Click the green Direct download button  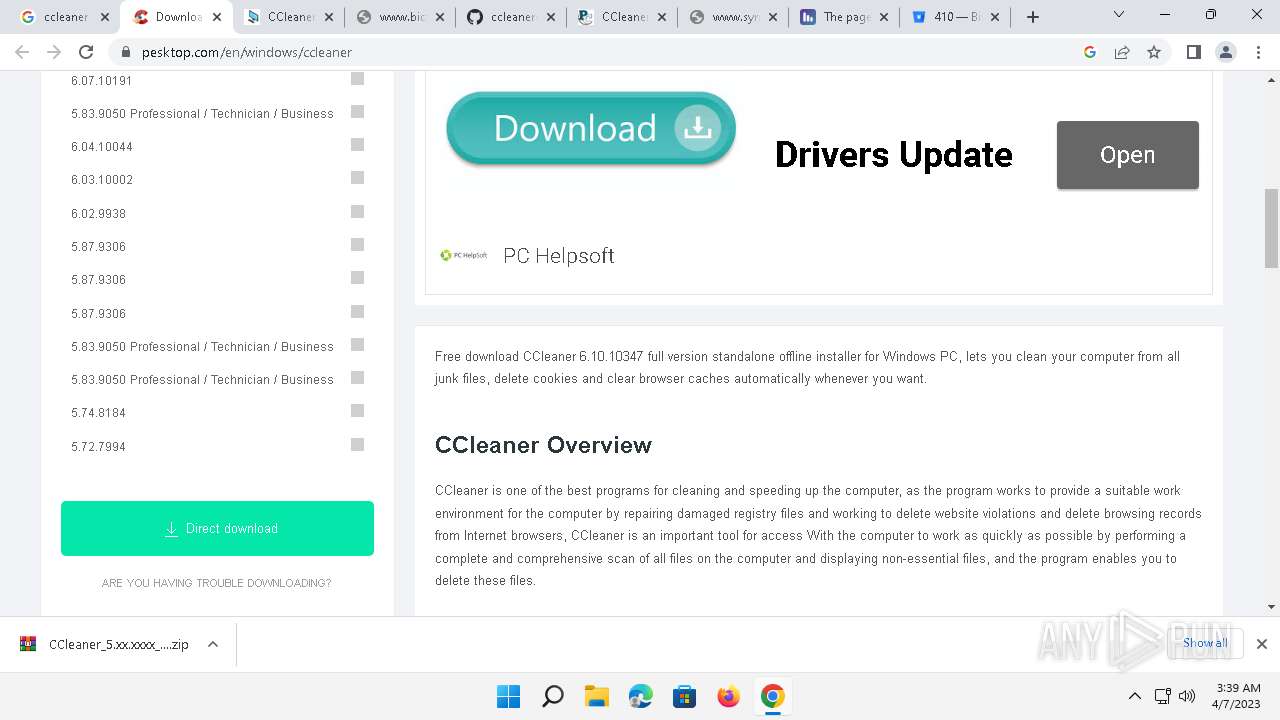pos(217,528)
